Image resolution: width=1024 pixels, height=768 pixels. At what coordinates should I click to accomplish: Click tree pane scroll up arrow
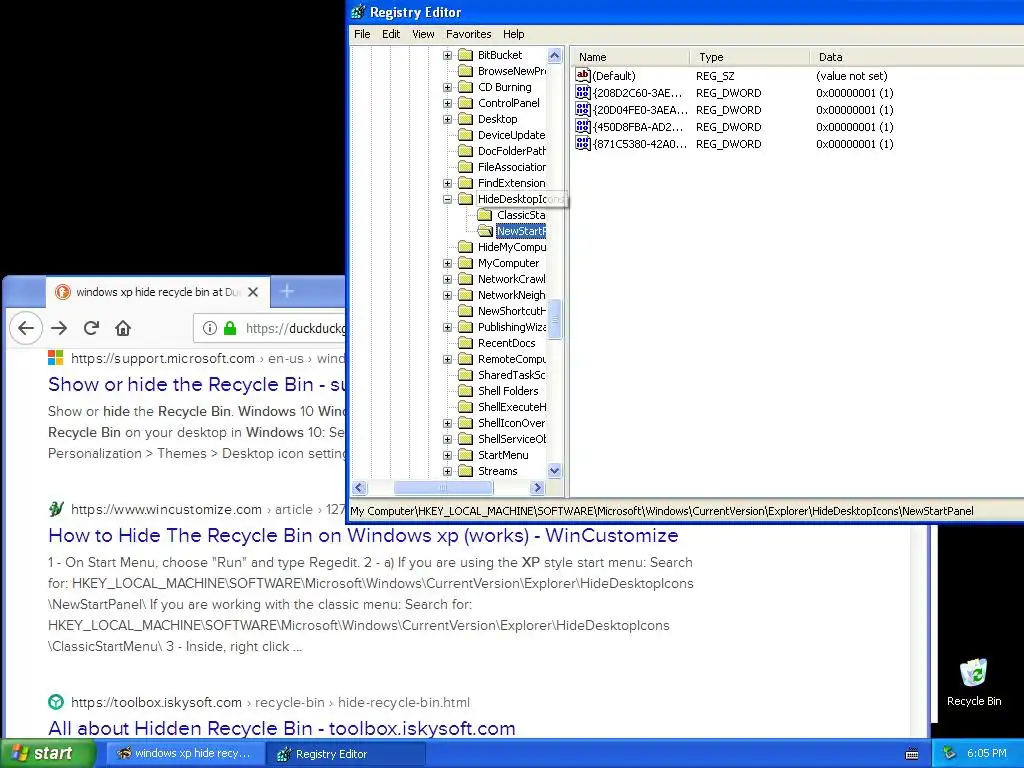coord(554,56)
